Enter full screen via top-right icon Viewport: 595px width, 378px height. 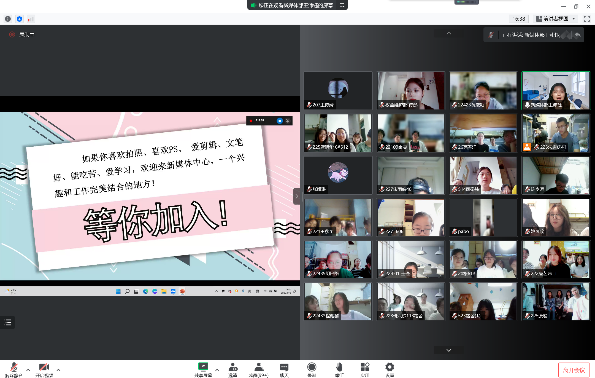(x=587, y=19)
